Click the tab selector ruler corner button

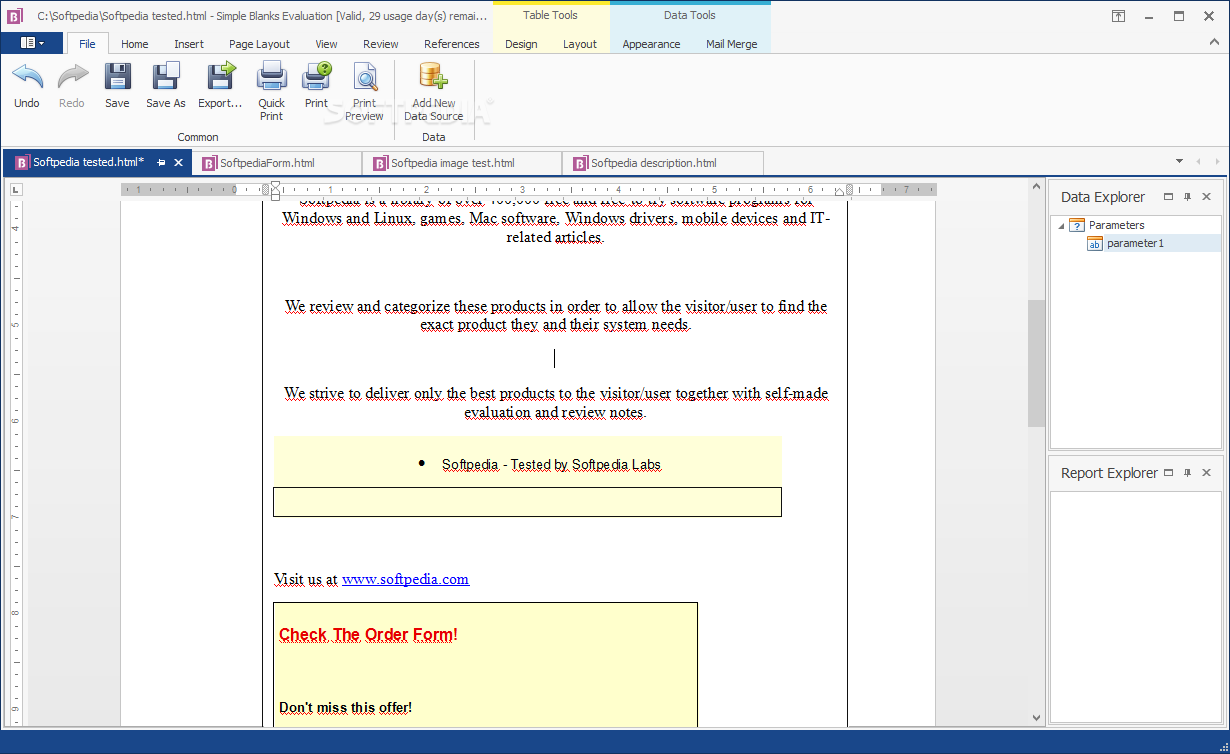(16, 189)
